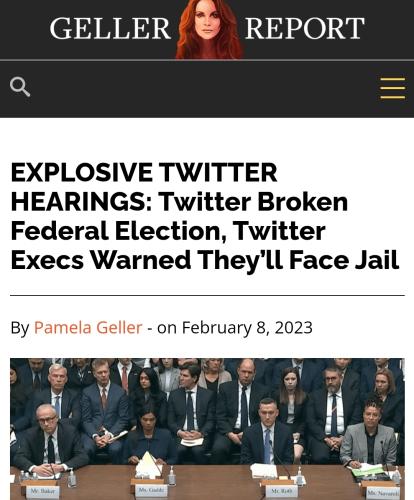The height and width of the screenshot is (500, 414).
Task: Click the tented white paper on table
Action: point(147,464)
